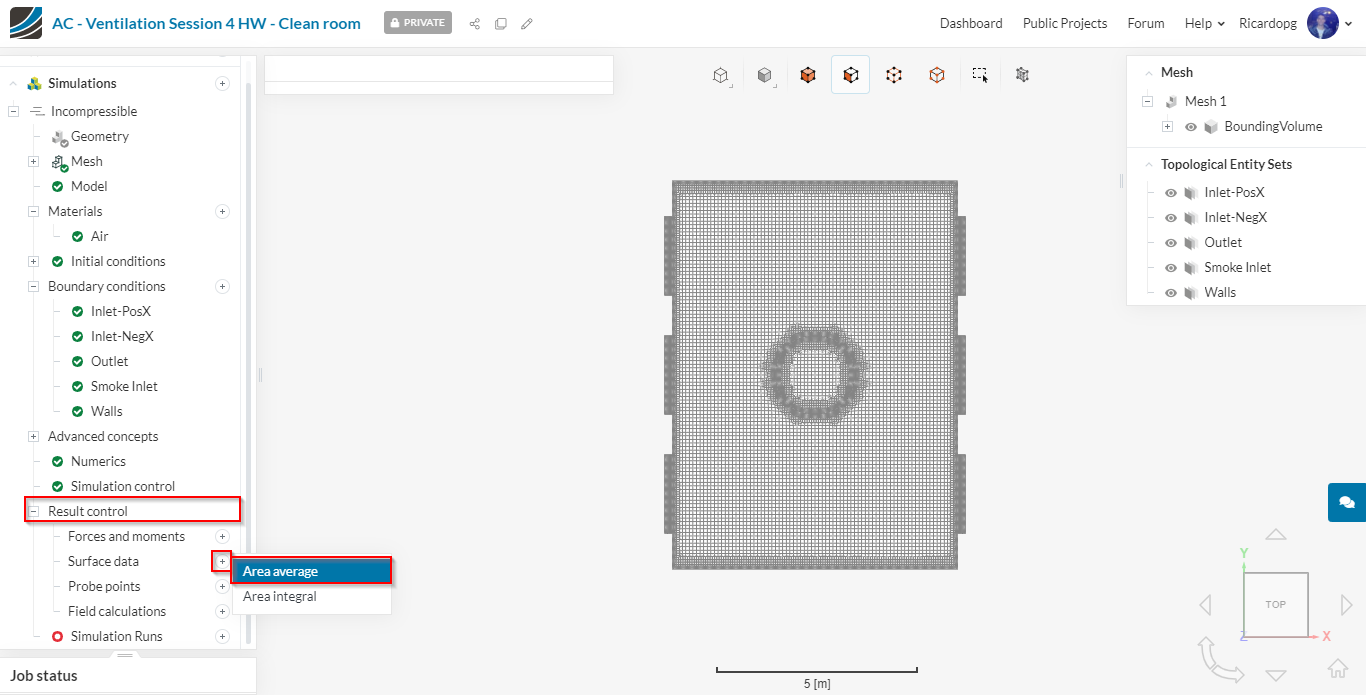Screen dimensions: 1366x695
Task: Add Forces and moments result control
Action: pos(223,537)
